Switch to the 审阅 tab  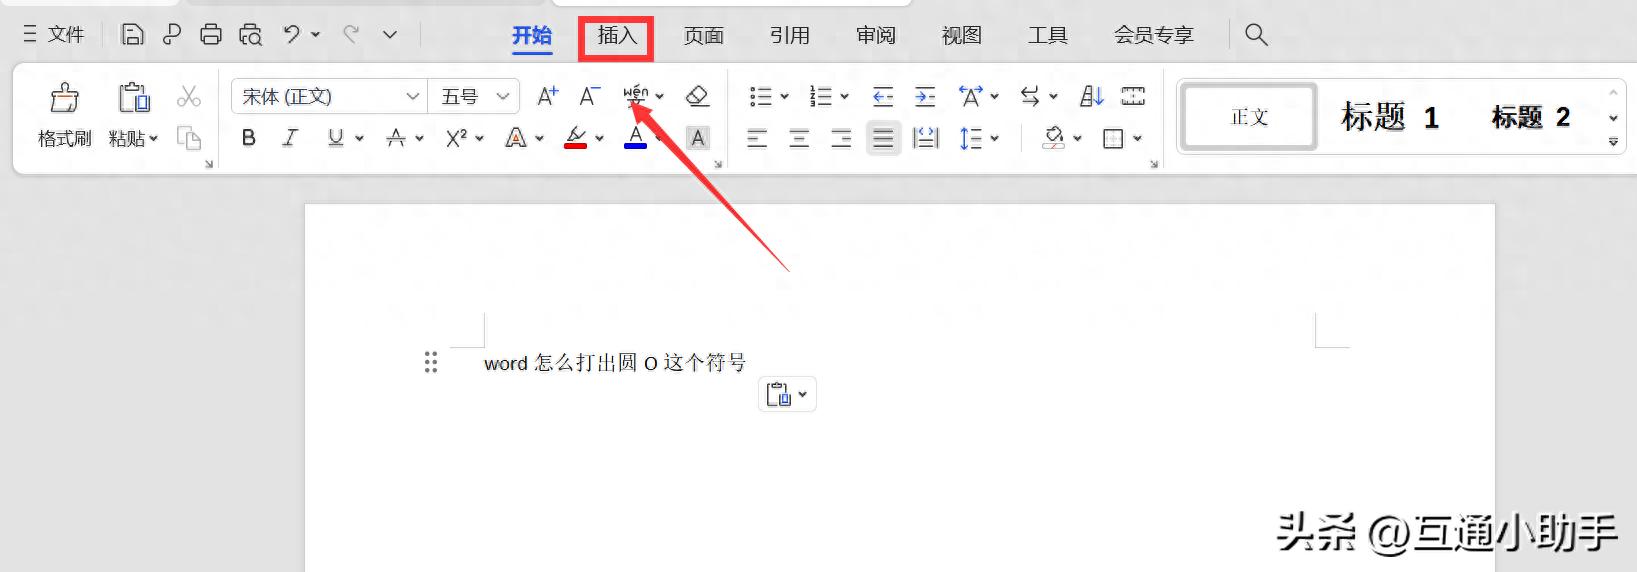point(875,35)
